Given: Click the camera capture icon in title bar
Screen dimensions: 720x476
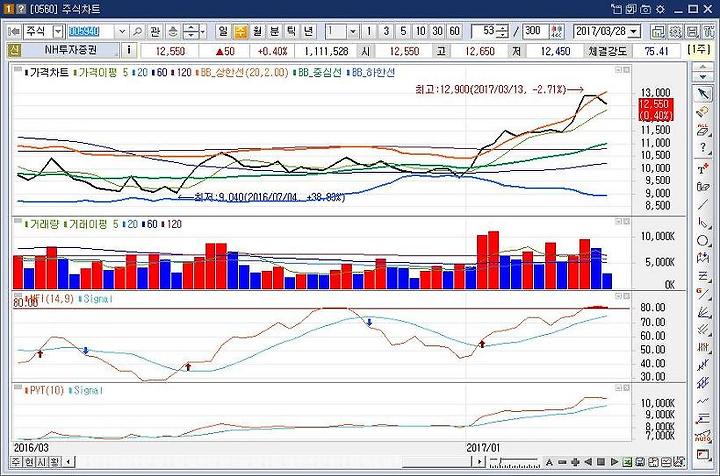Looking at the screenshot, I should tap(646, 9).
